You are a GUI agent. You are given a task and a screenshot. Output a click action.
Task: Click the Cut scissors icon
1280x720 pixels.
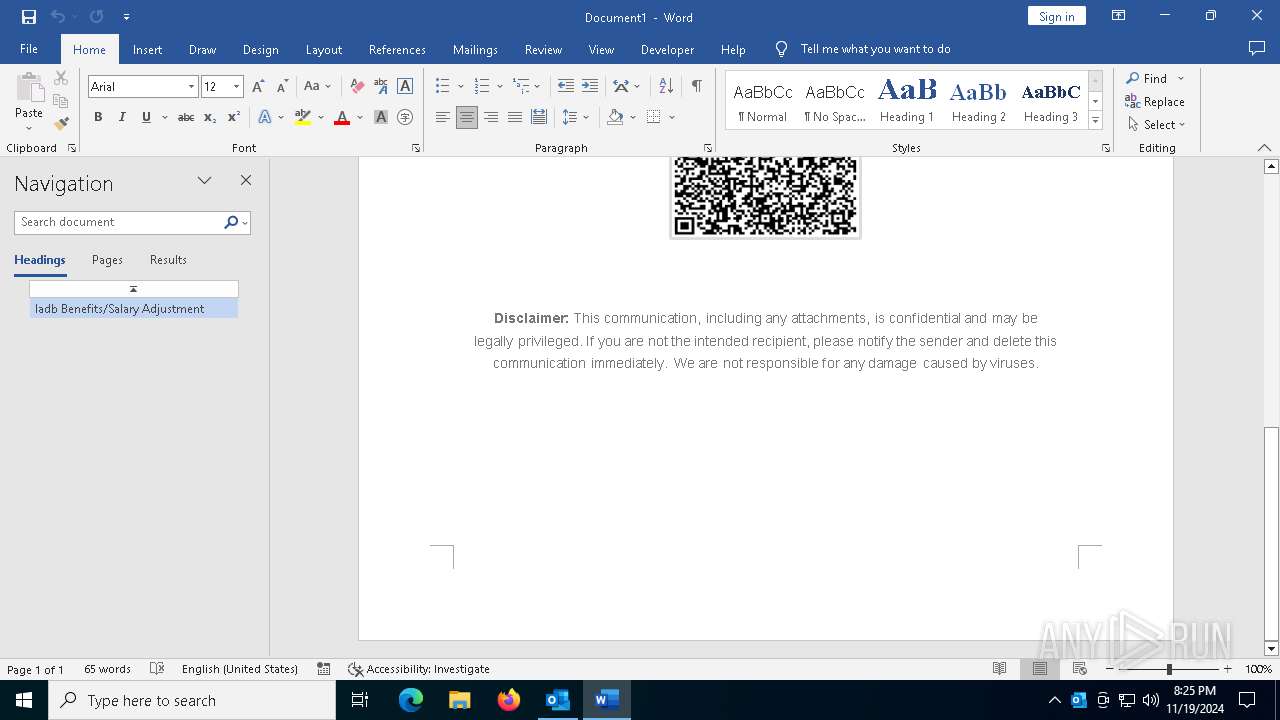[61, 78]
